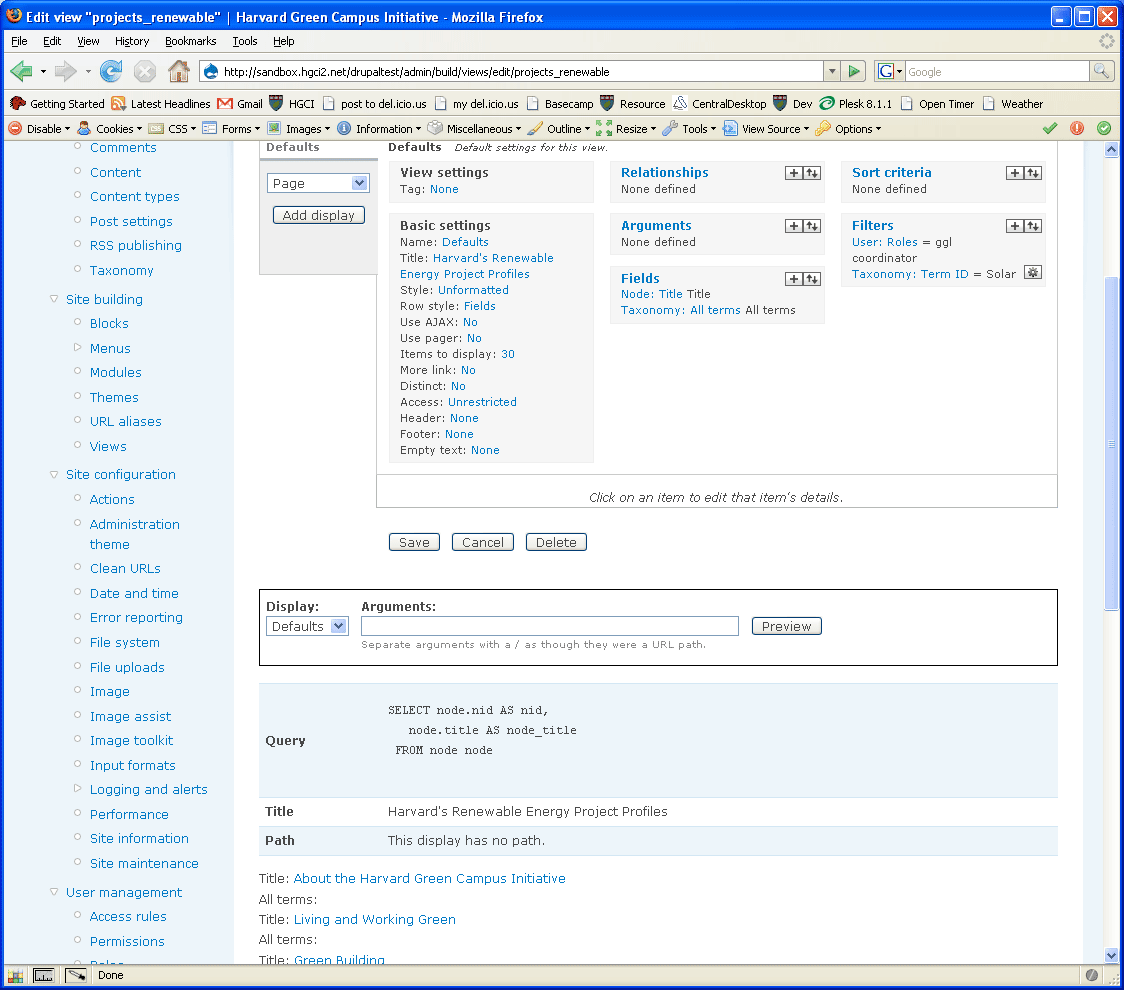Open the History menu in the menu bar
1124x990 pixels.
pos(131,41)
